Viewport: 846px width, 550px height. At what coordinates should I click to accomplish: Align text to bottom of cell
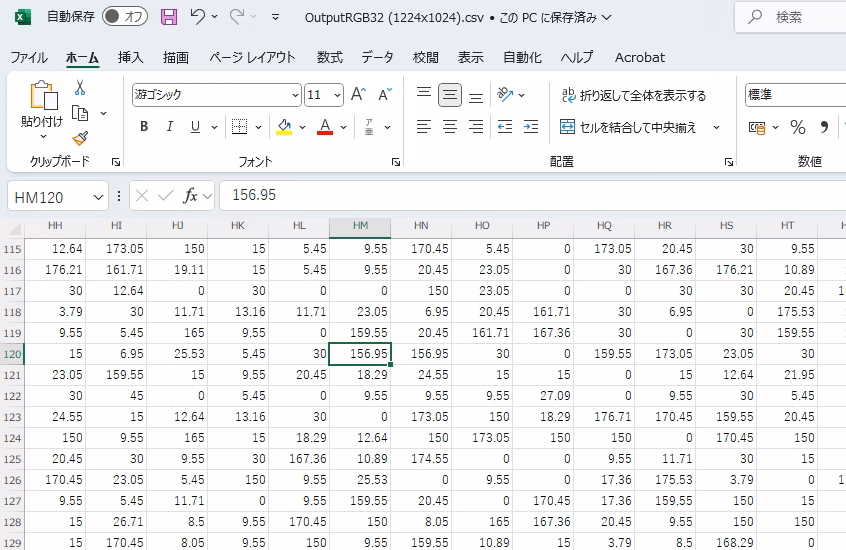click(x=476, y=96)
